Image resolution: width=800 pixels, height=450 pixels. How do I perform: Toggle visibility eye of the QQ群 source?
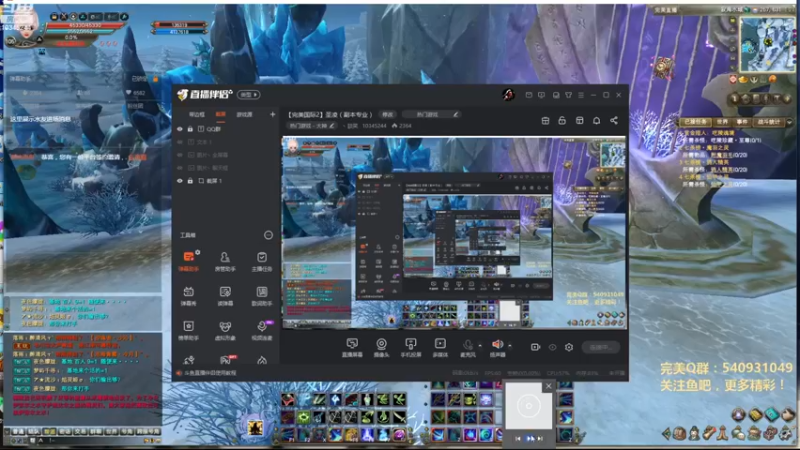pyautogui.click(x=180, y=129)
